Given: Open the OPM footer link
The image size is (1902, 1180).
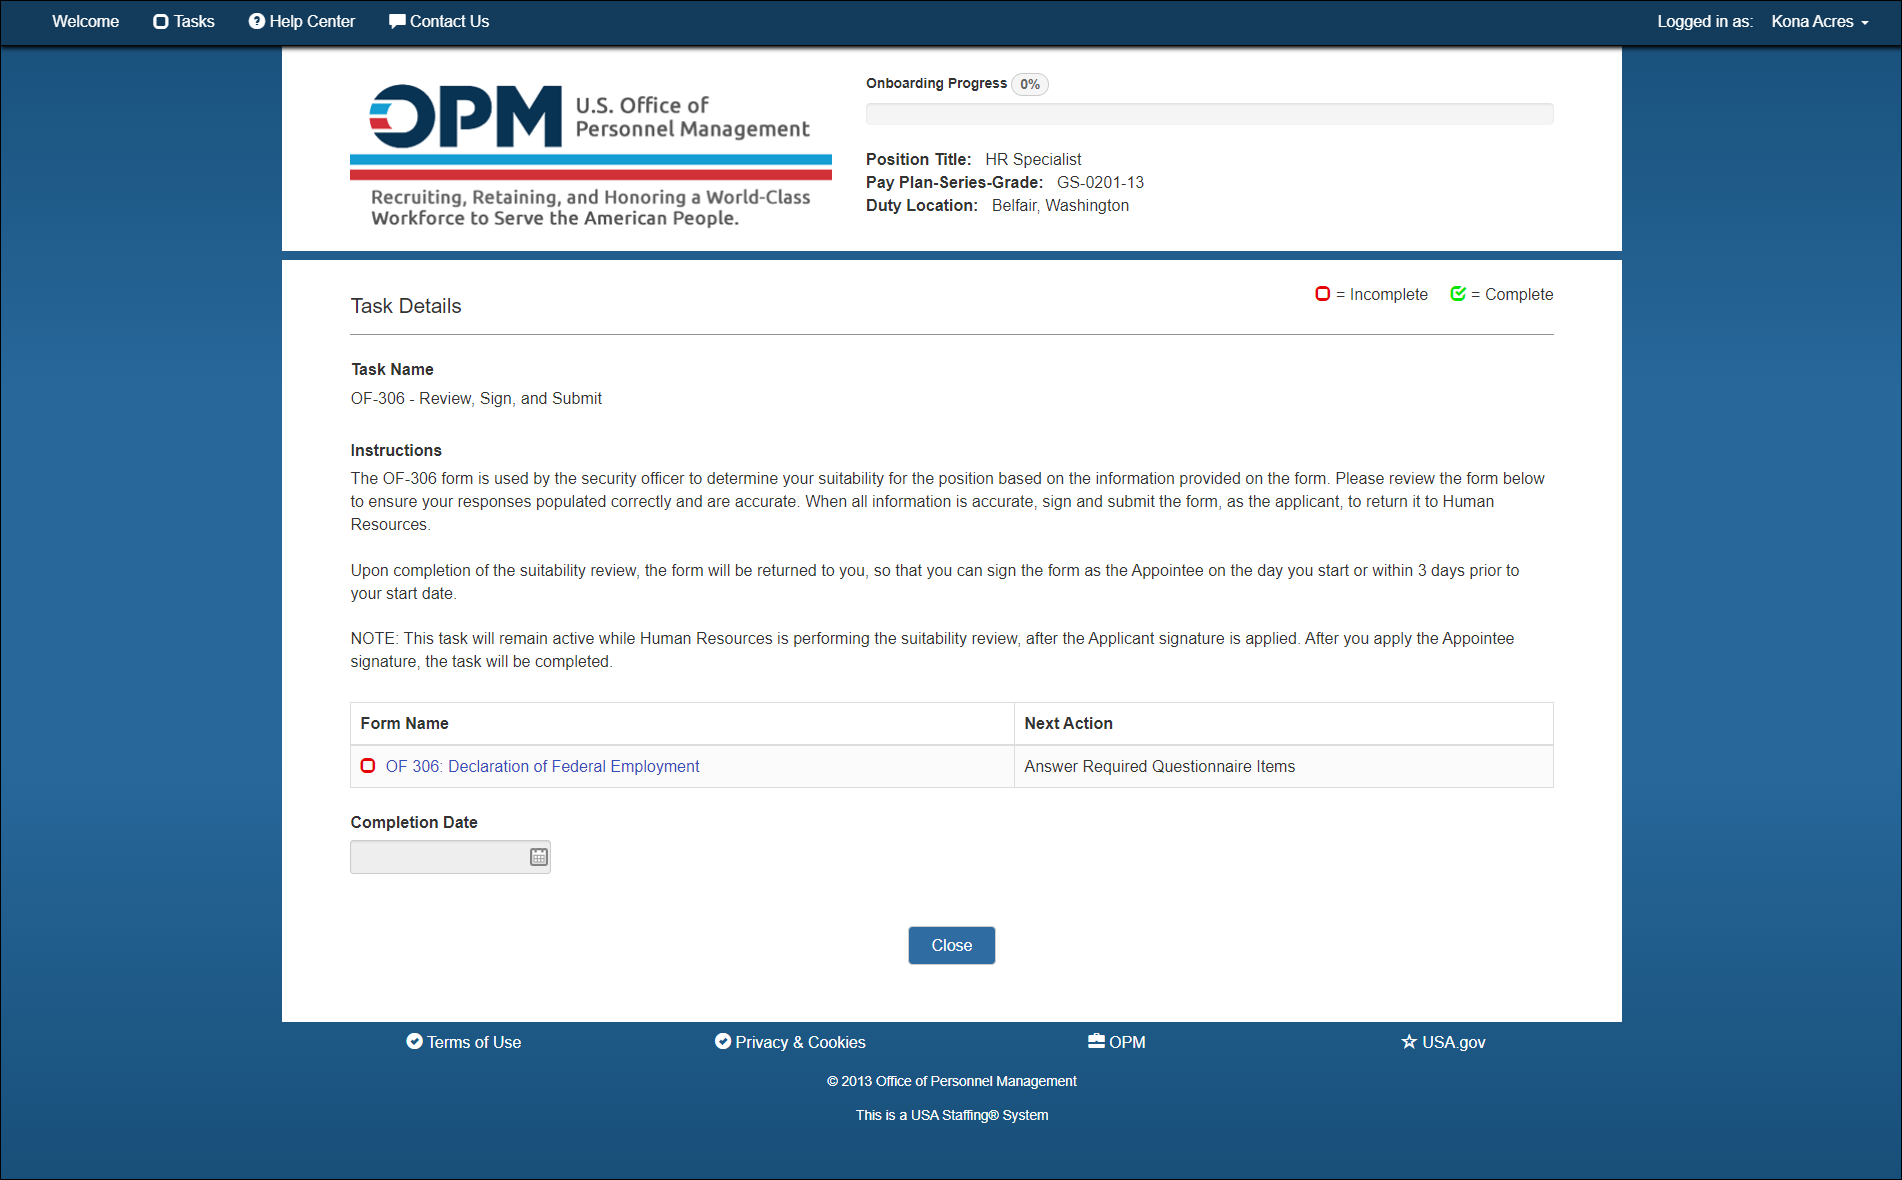Looking at the screenshot, I should click(1117, 1042).
